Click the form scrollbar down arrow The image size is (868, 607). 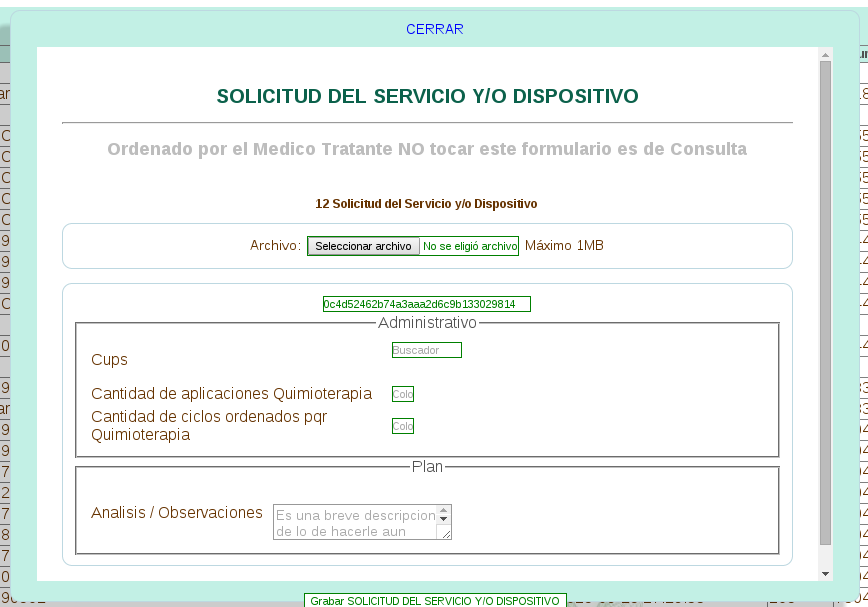tap(825, 573)
